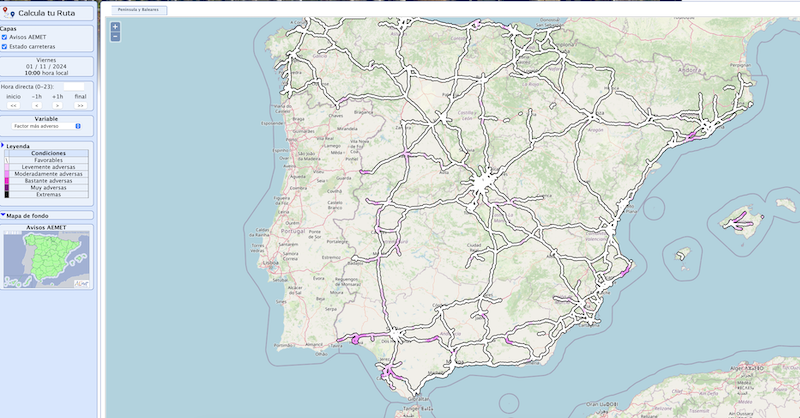Click the Capas section heading
This screenshot has height=418, width=800.
point(8,29)
